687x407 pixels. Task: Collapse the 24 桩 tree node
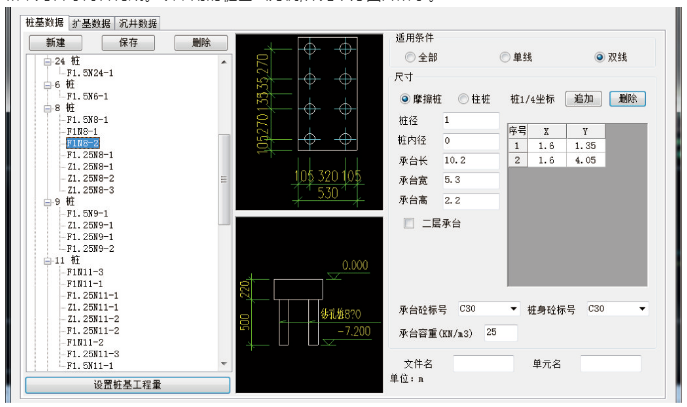[x=47, y=62]
